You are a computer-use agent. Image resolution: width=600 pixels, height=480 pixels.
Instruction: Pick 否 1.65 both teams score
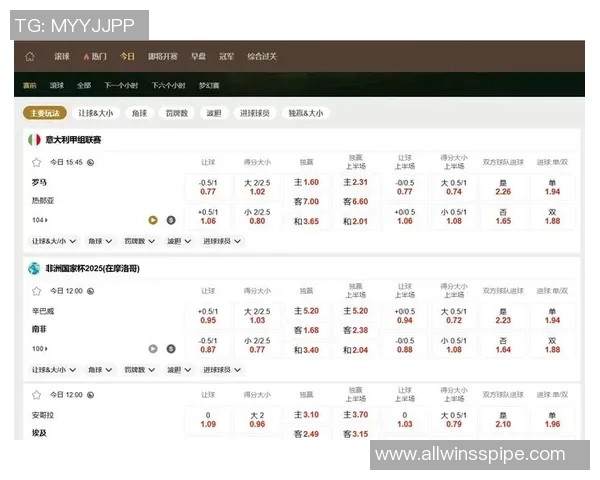503,217
